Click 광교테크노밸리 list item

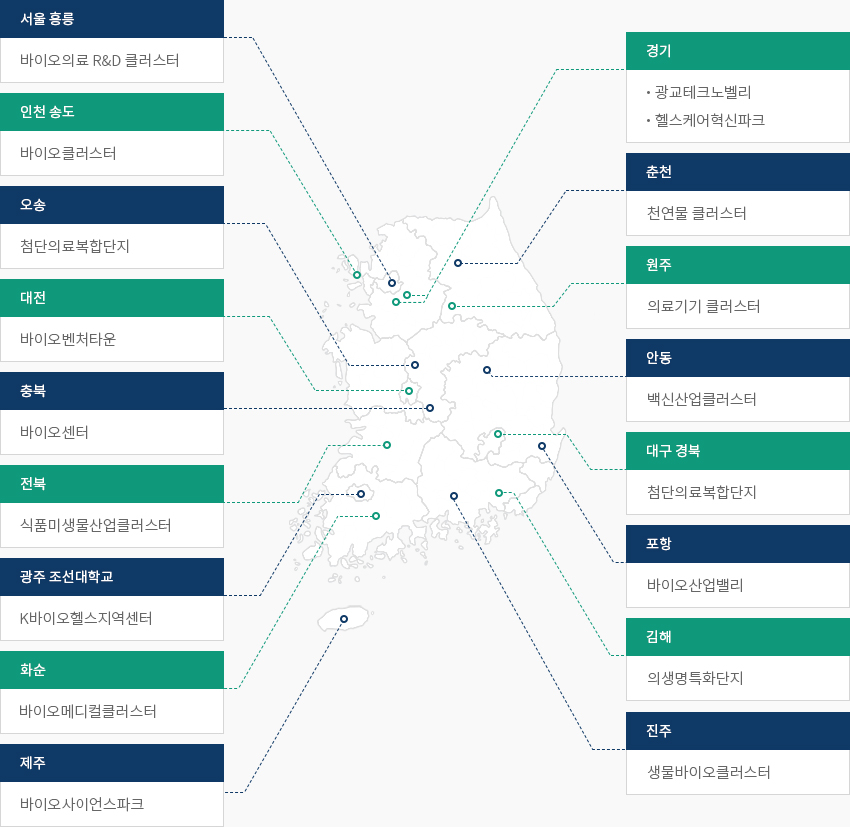click(x=703, y=92)
